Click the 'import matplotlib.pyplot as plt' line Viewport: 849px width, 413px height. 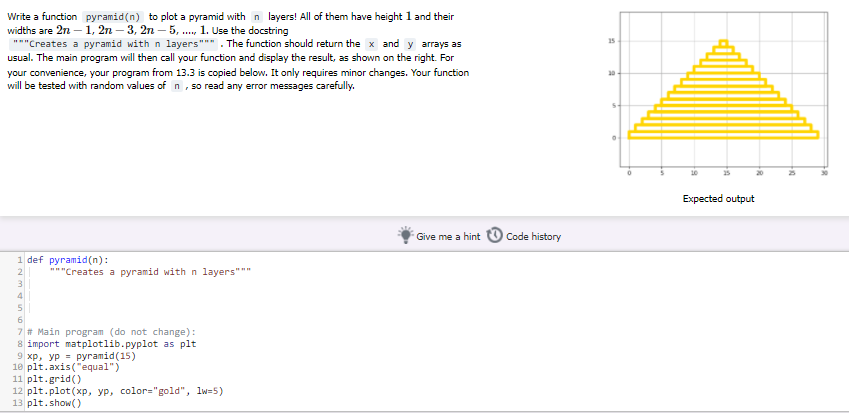[112, 344]
